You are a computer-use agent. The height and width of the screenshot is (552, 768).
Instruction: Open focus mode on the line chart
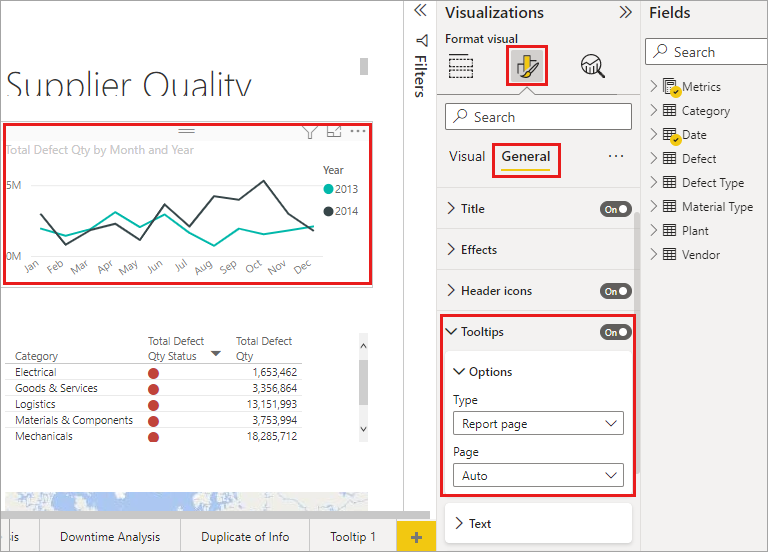(x=334, y=131)
